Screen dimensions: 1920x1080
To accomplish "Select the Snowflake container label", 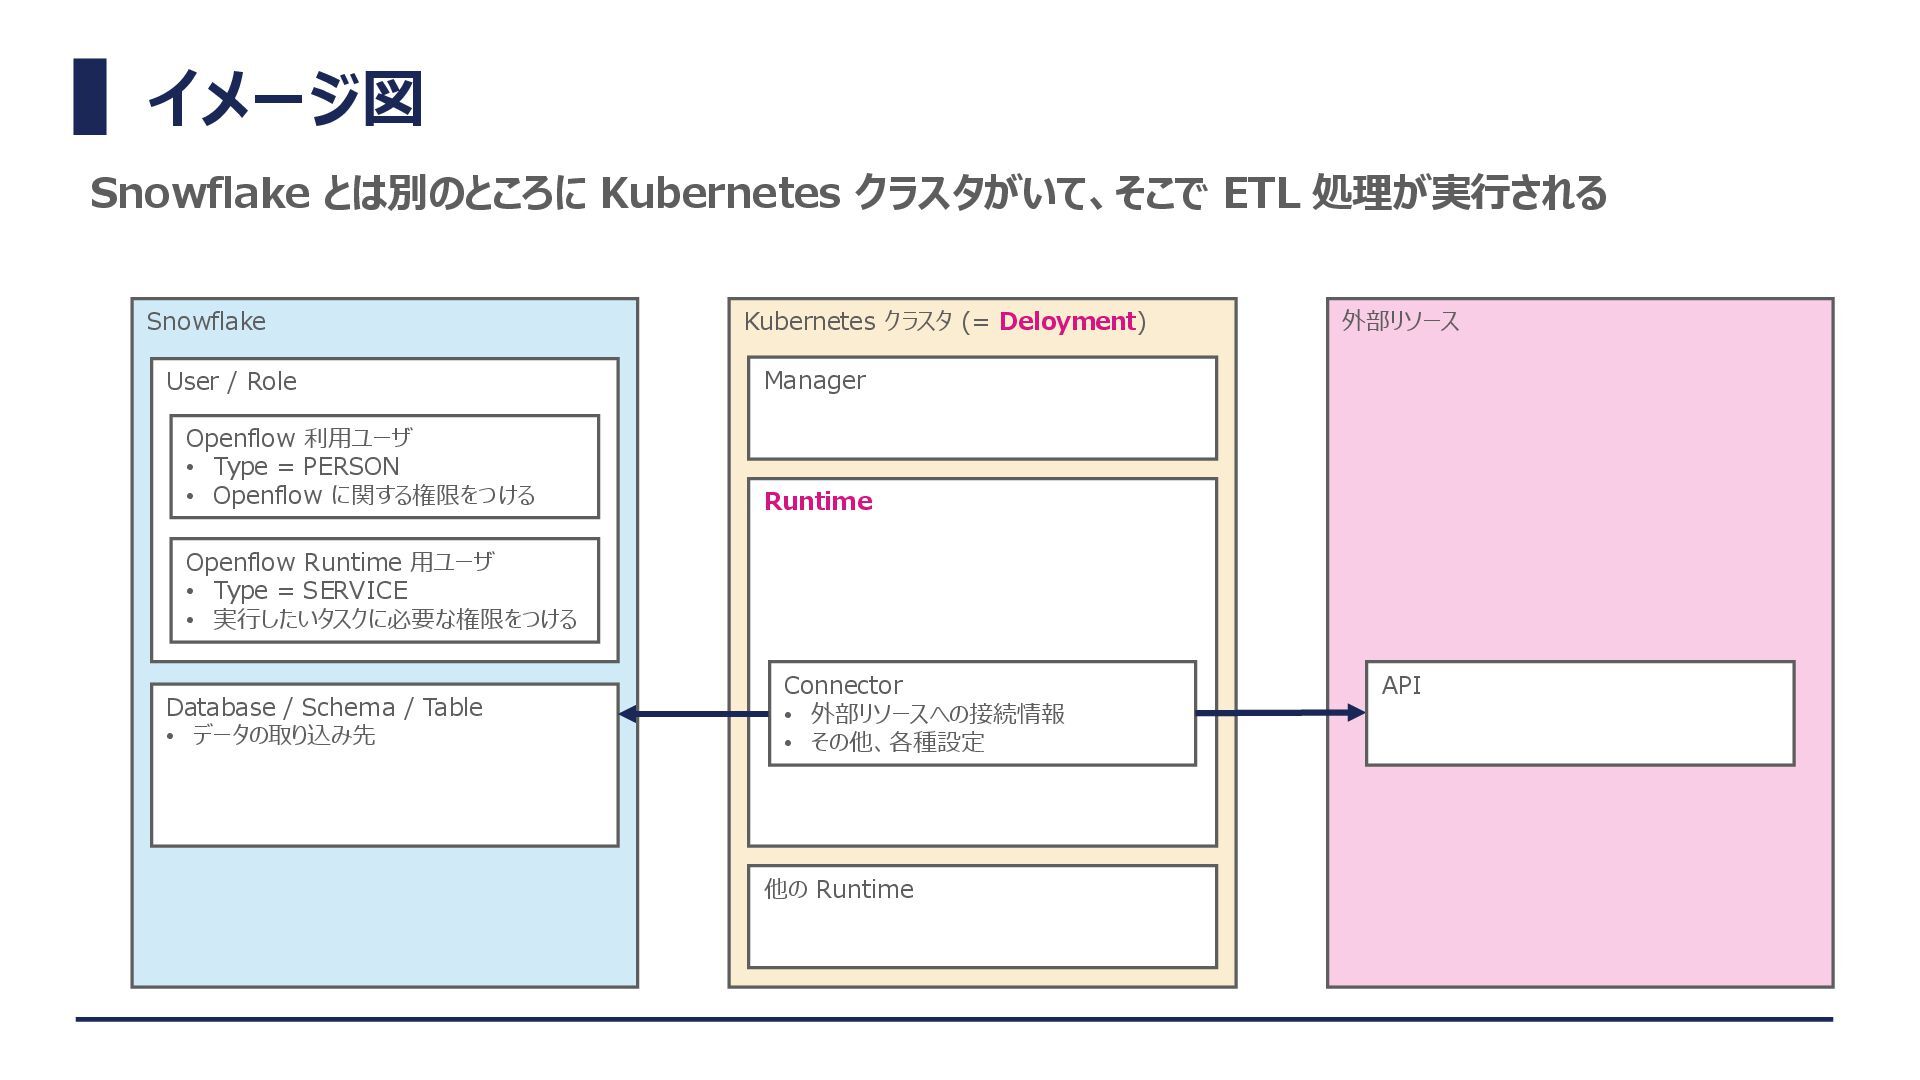I will pyautogui.click(x=206, y=322).
